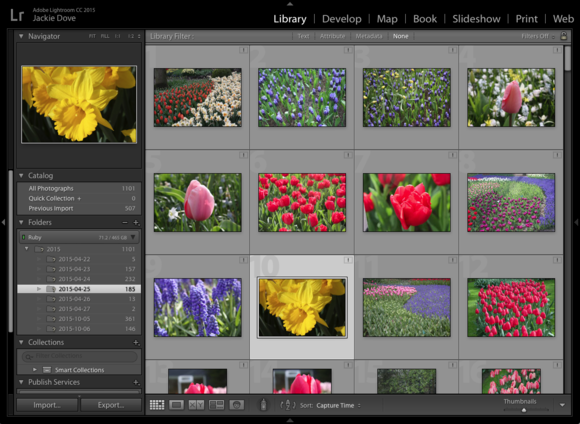Click badge icon on thumbnail 12
Viewport: 580px width, 424px height.
557,260
